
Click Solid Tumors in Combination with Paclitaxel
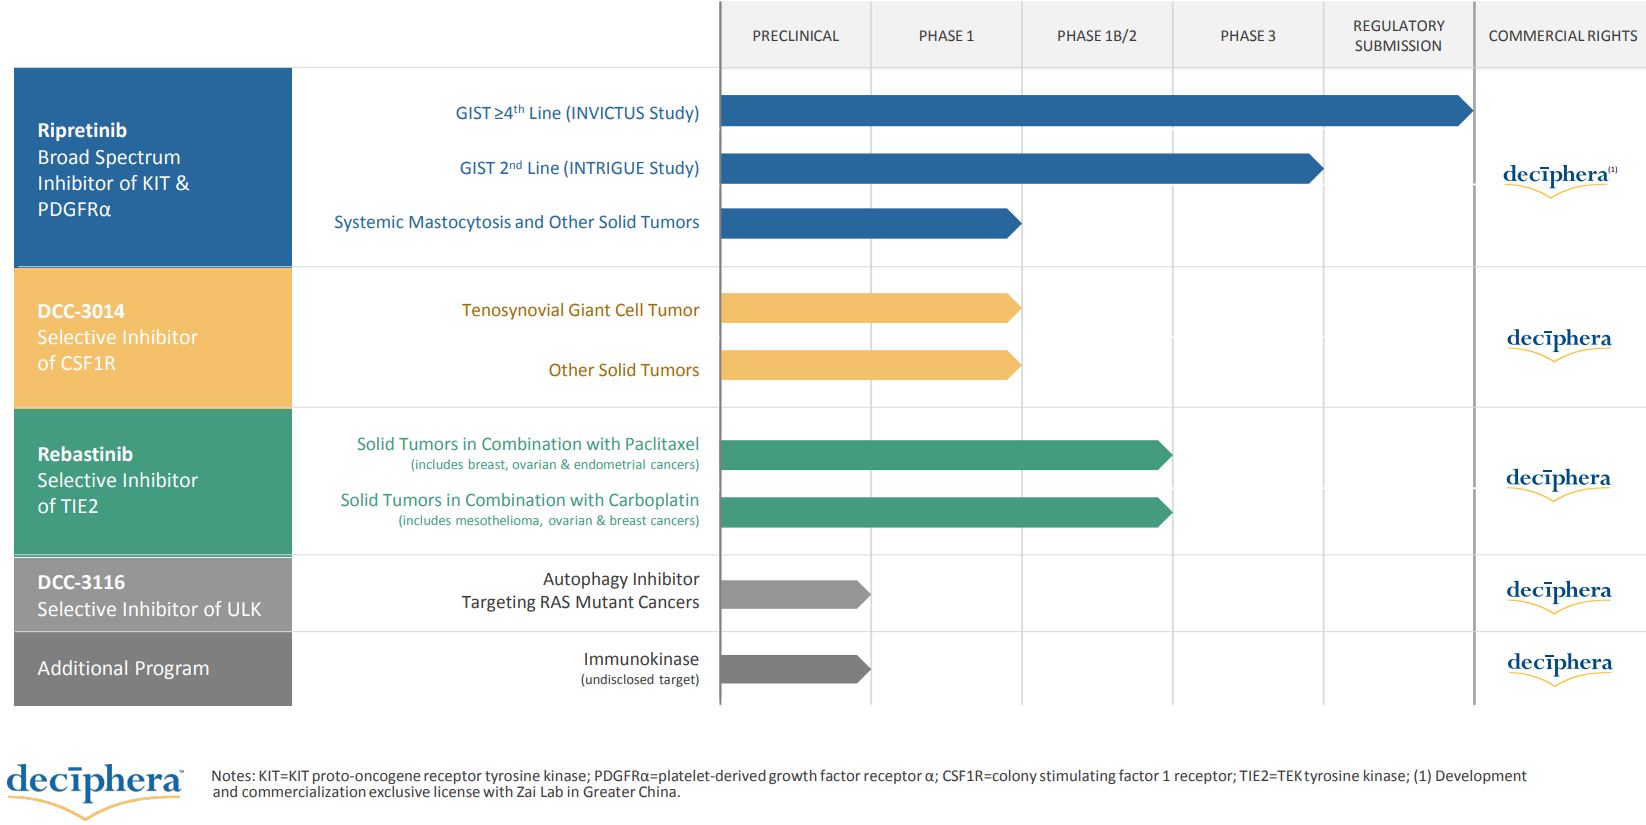click(528, 444)
